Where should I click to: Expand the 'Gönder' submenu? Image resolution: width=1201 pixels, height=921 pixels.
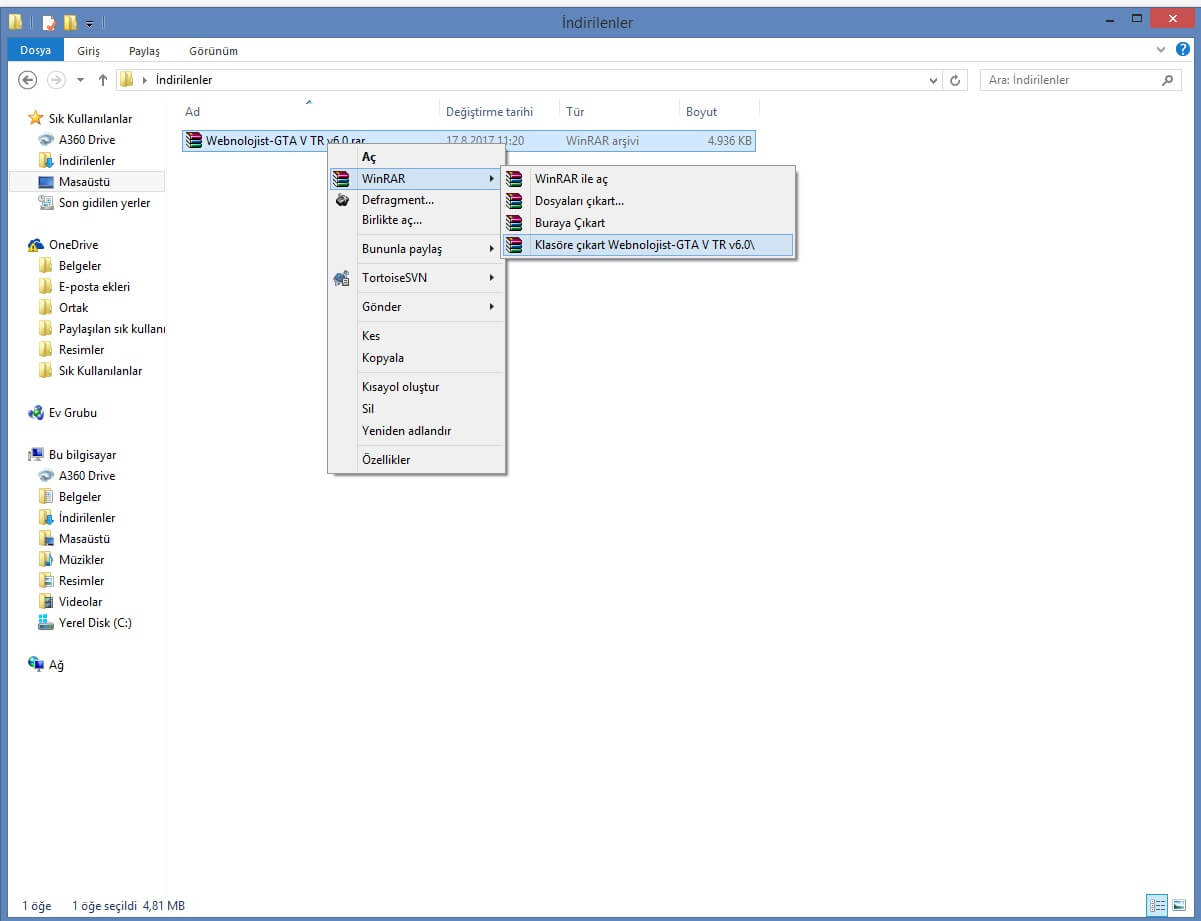tap(491, 307)
